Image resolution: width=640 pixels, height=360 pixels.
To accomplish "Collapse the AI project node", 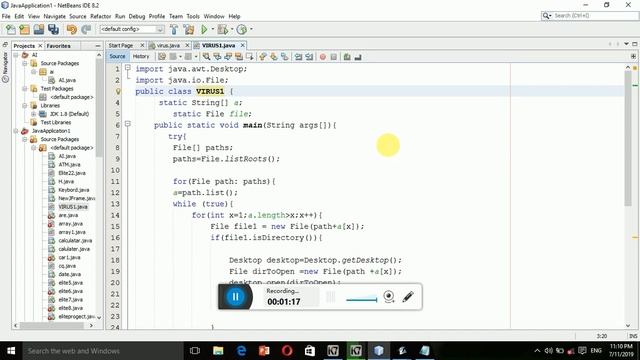I will (x=16, y=55).
